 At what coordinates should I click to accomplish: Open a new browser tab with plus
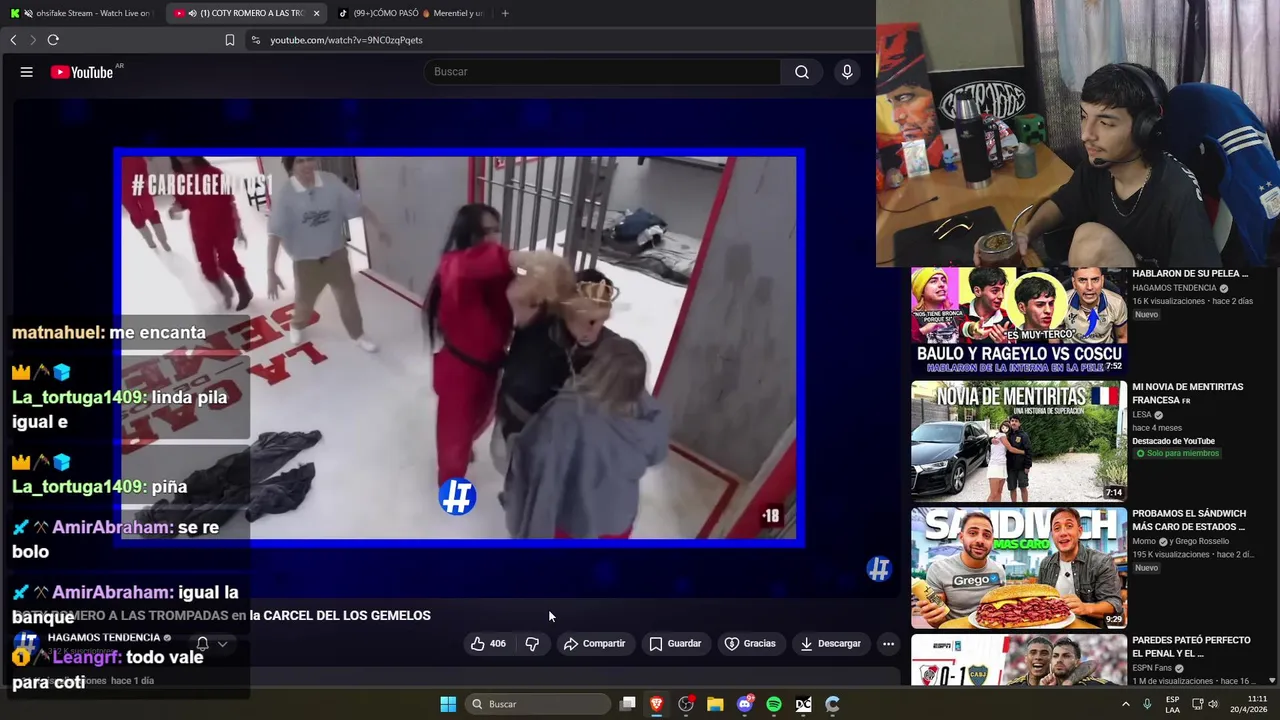click(x=505, y=13)
